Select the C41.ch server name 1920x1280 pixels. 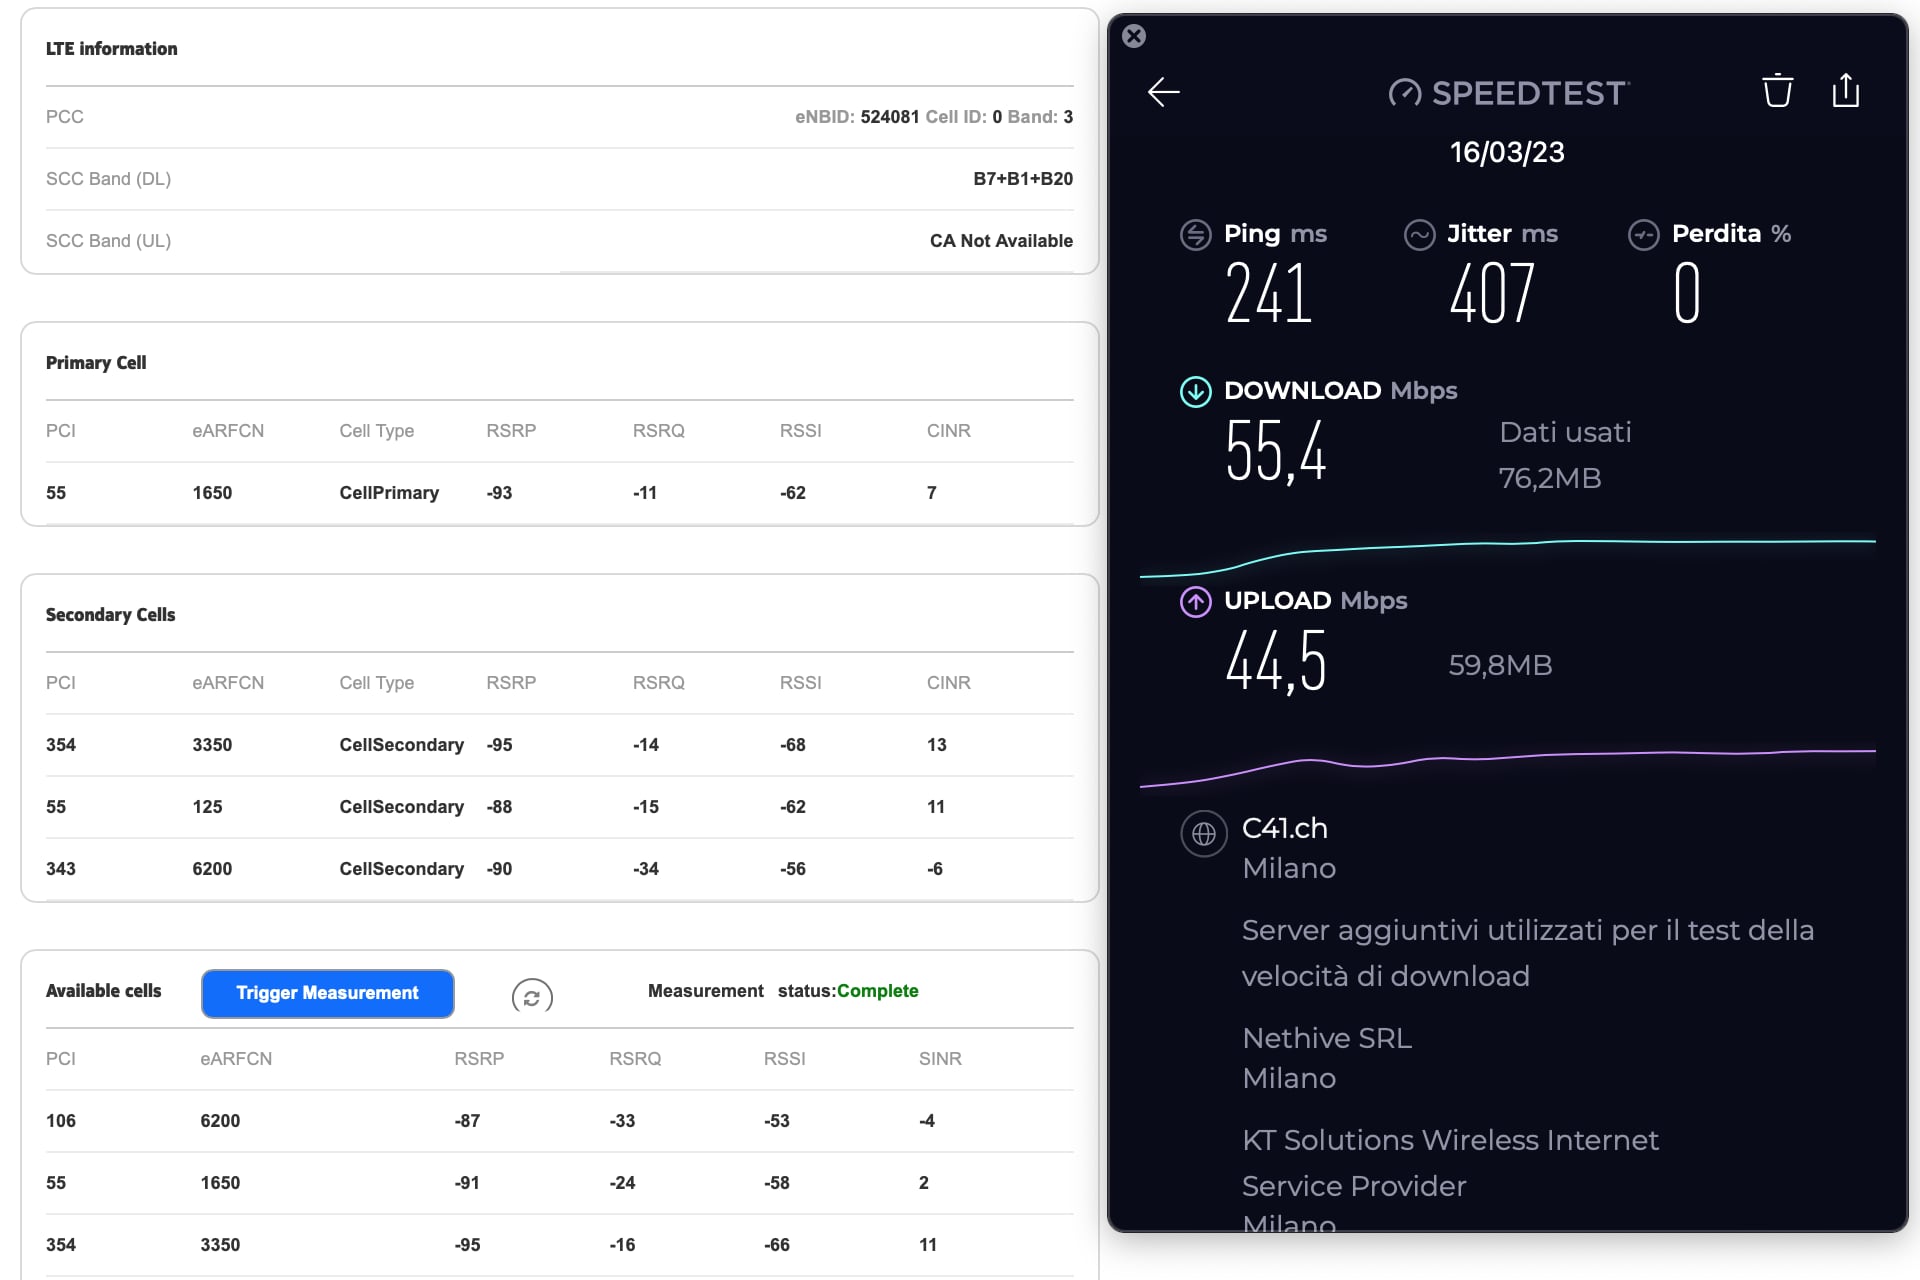[1284, 828]
